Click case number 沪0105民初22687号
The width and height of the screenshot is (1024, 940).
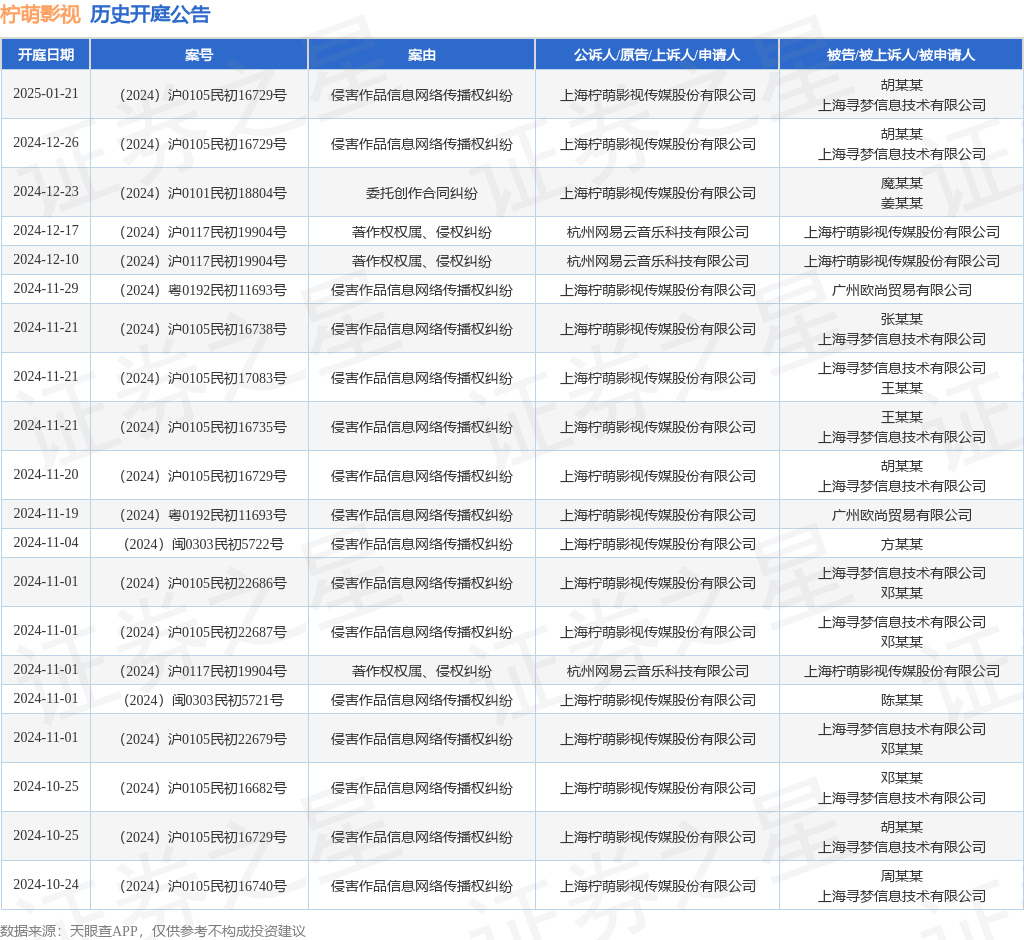[203, 632]
